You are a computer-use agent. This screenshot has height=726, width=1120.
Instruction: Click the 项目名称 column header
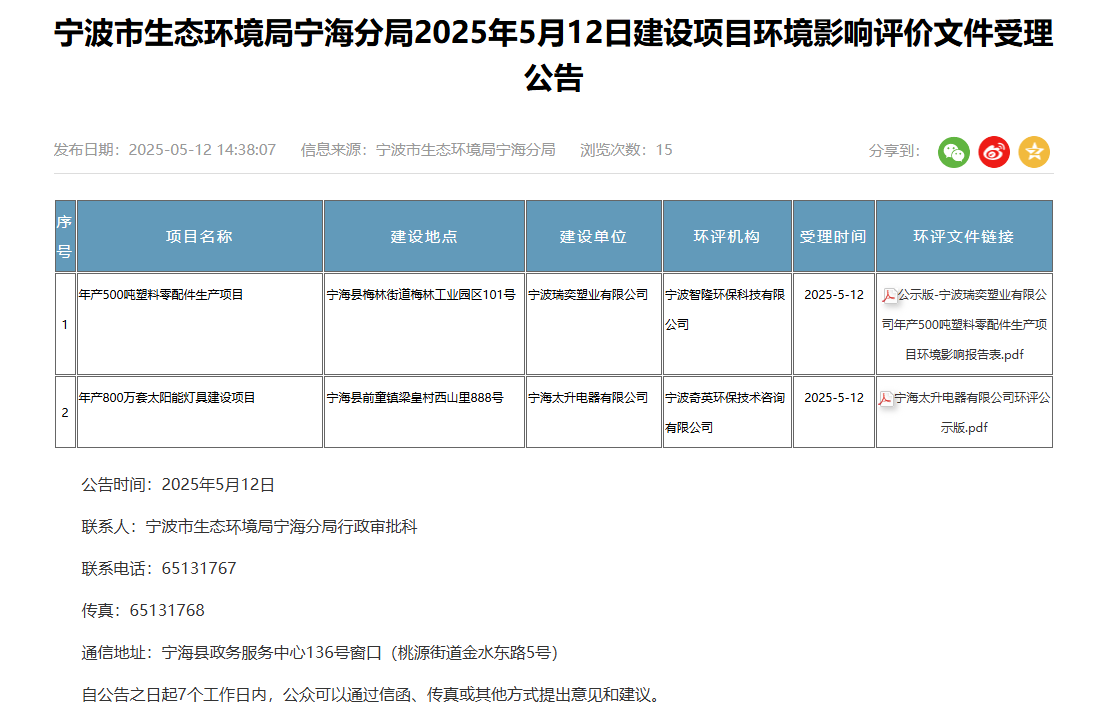tap(199, 237)
